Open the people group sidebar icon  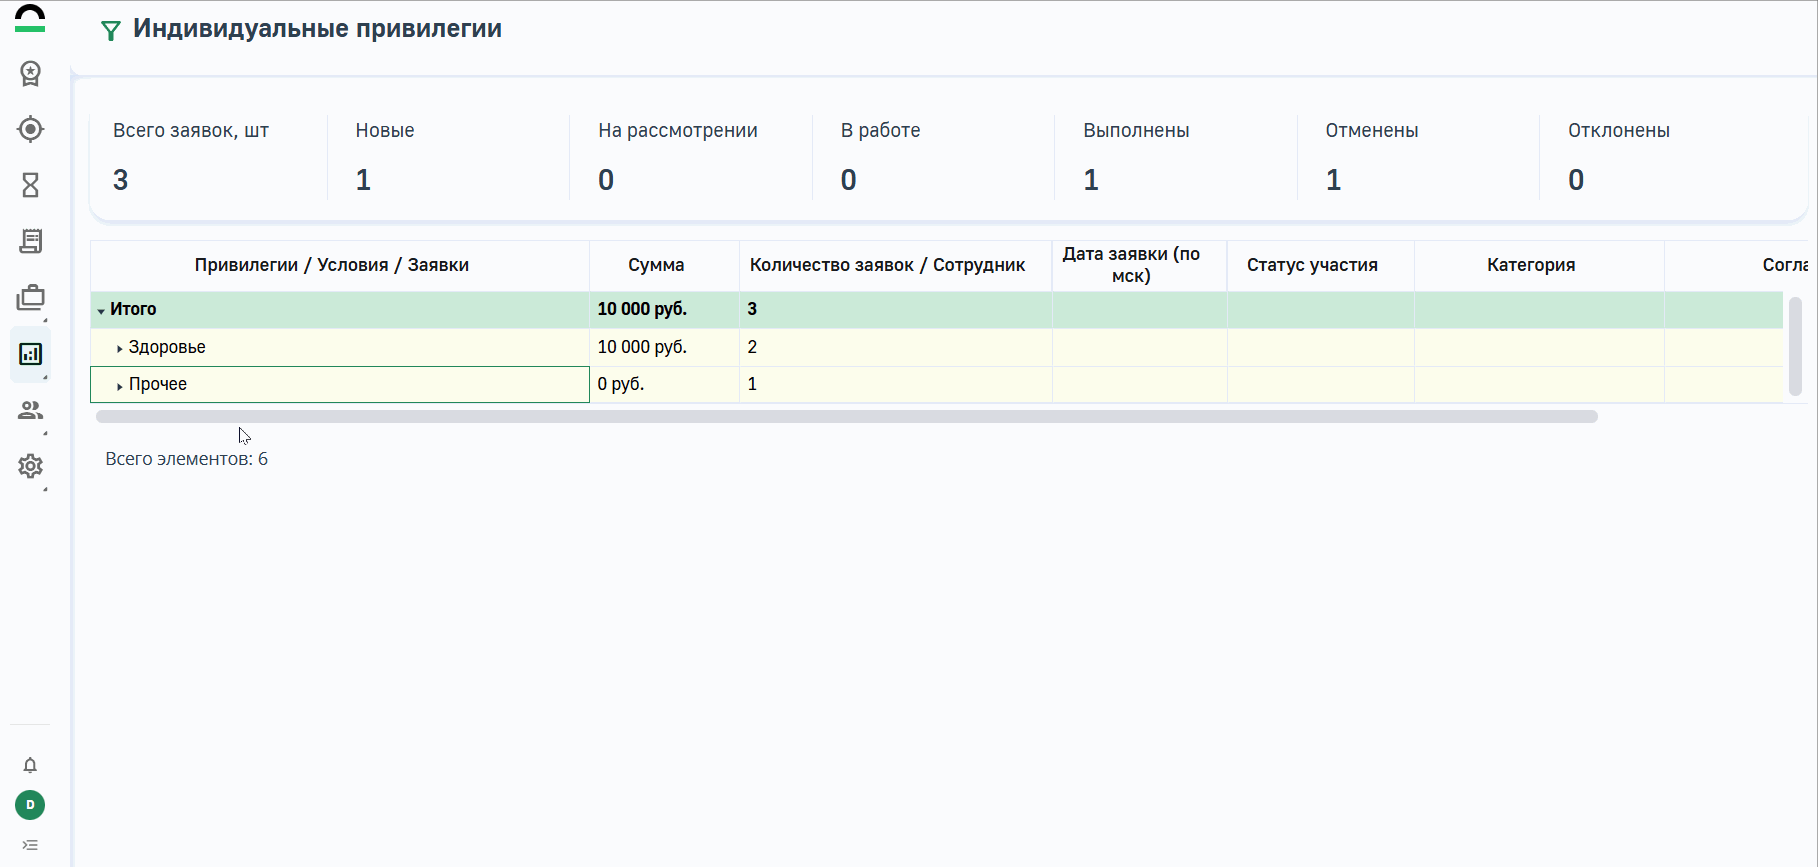30,410
